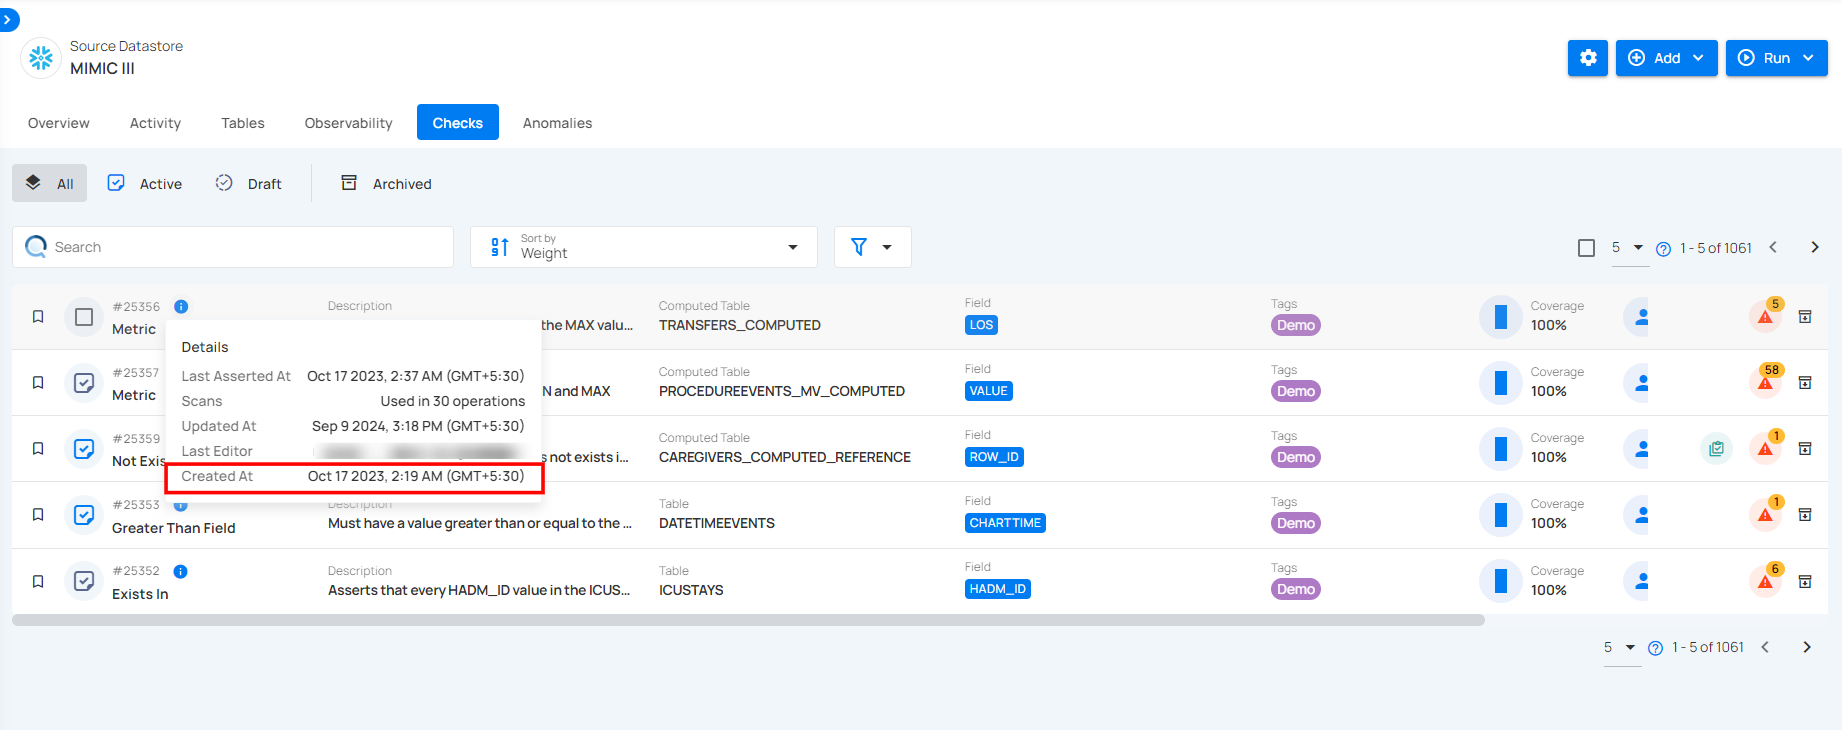Open TRANSFERS_COMPUTED computed table
Screen dimensions: 1842x730
tap(739, 325)
